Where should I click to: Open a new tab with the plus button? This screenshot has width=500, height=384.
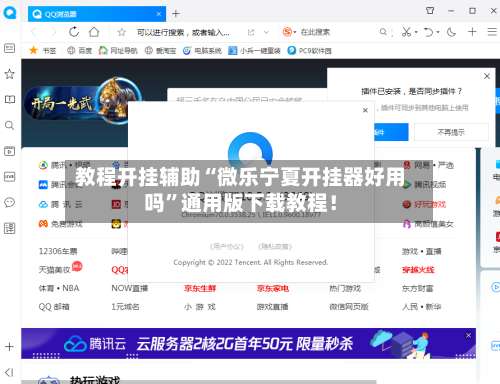176,14
